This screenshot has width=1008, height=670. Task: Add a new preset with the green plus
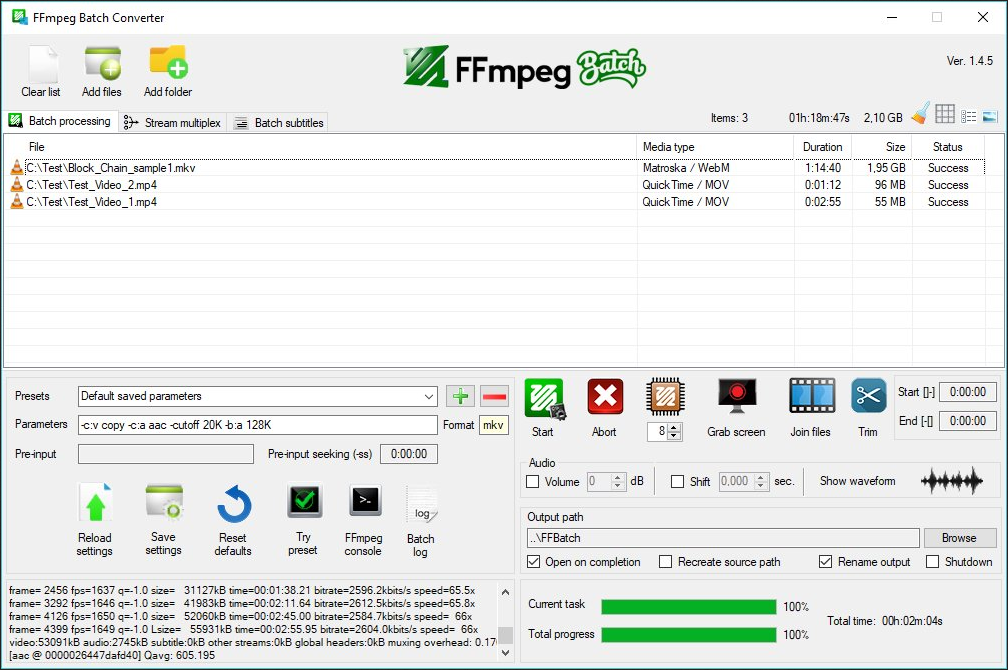[x=460, y=396]
